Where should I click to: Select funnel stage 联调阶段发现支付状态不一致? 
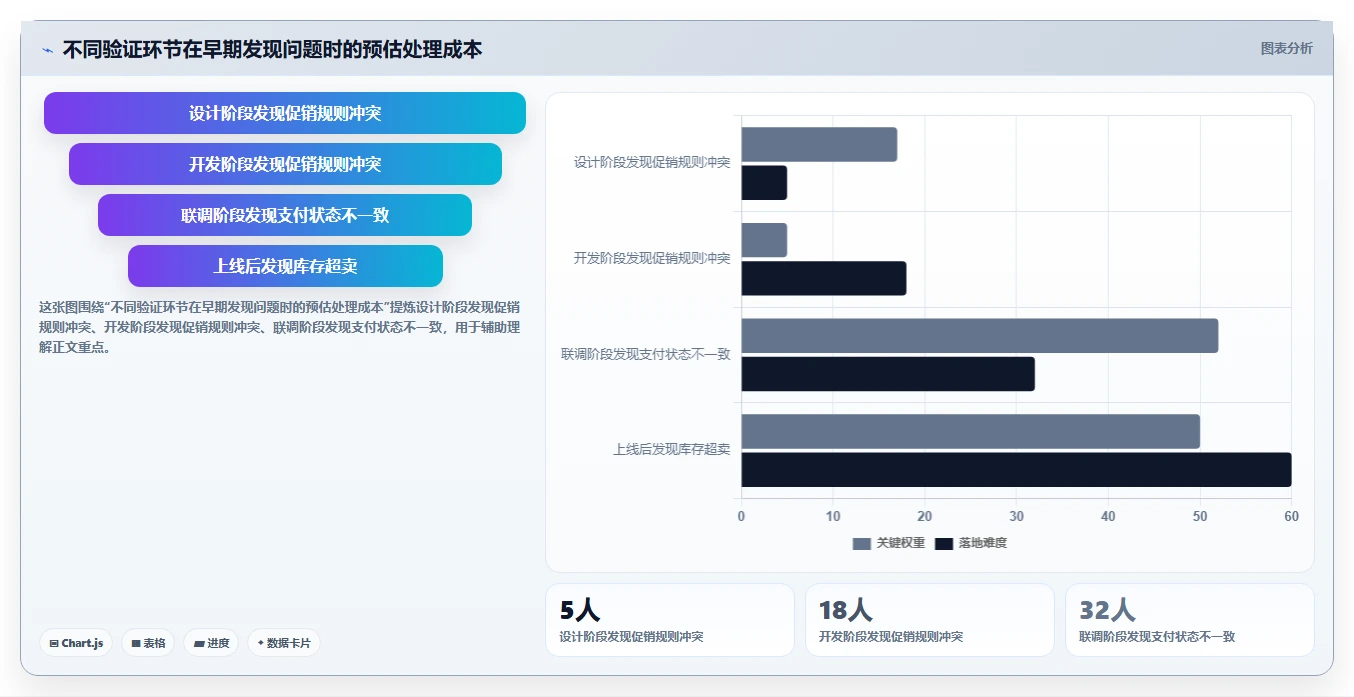click(x=285, y=215)
